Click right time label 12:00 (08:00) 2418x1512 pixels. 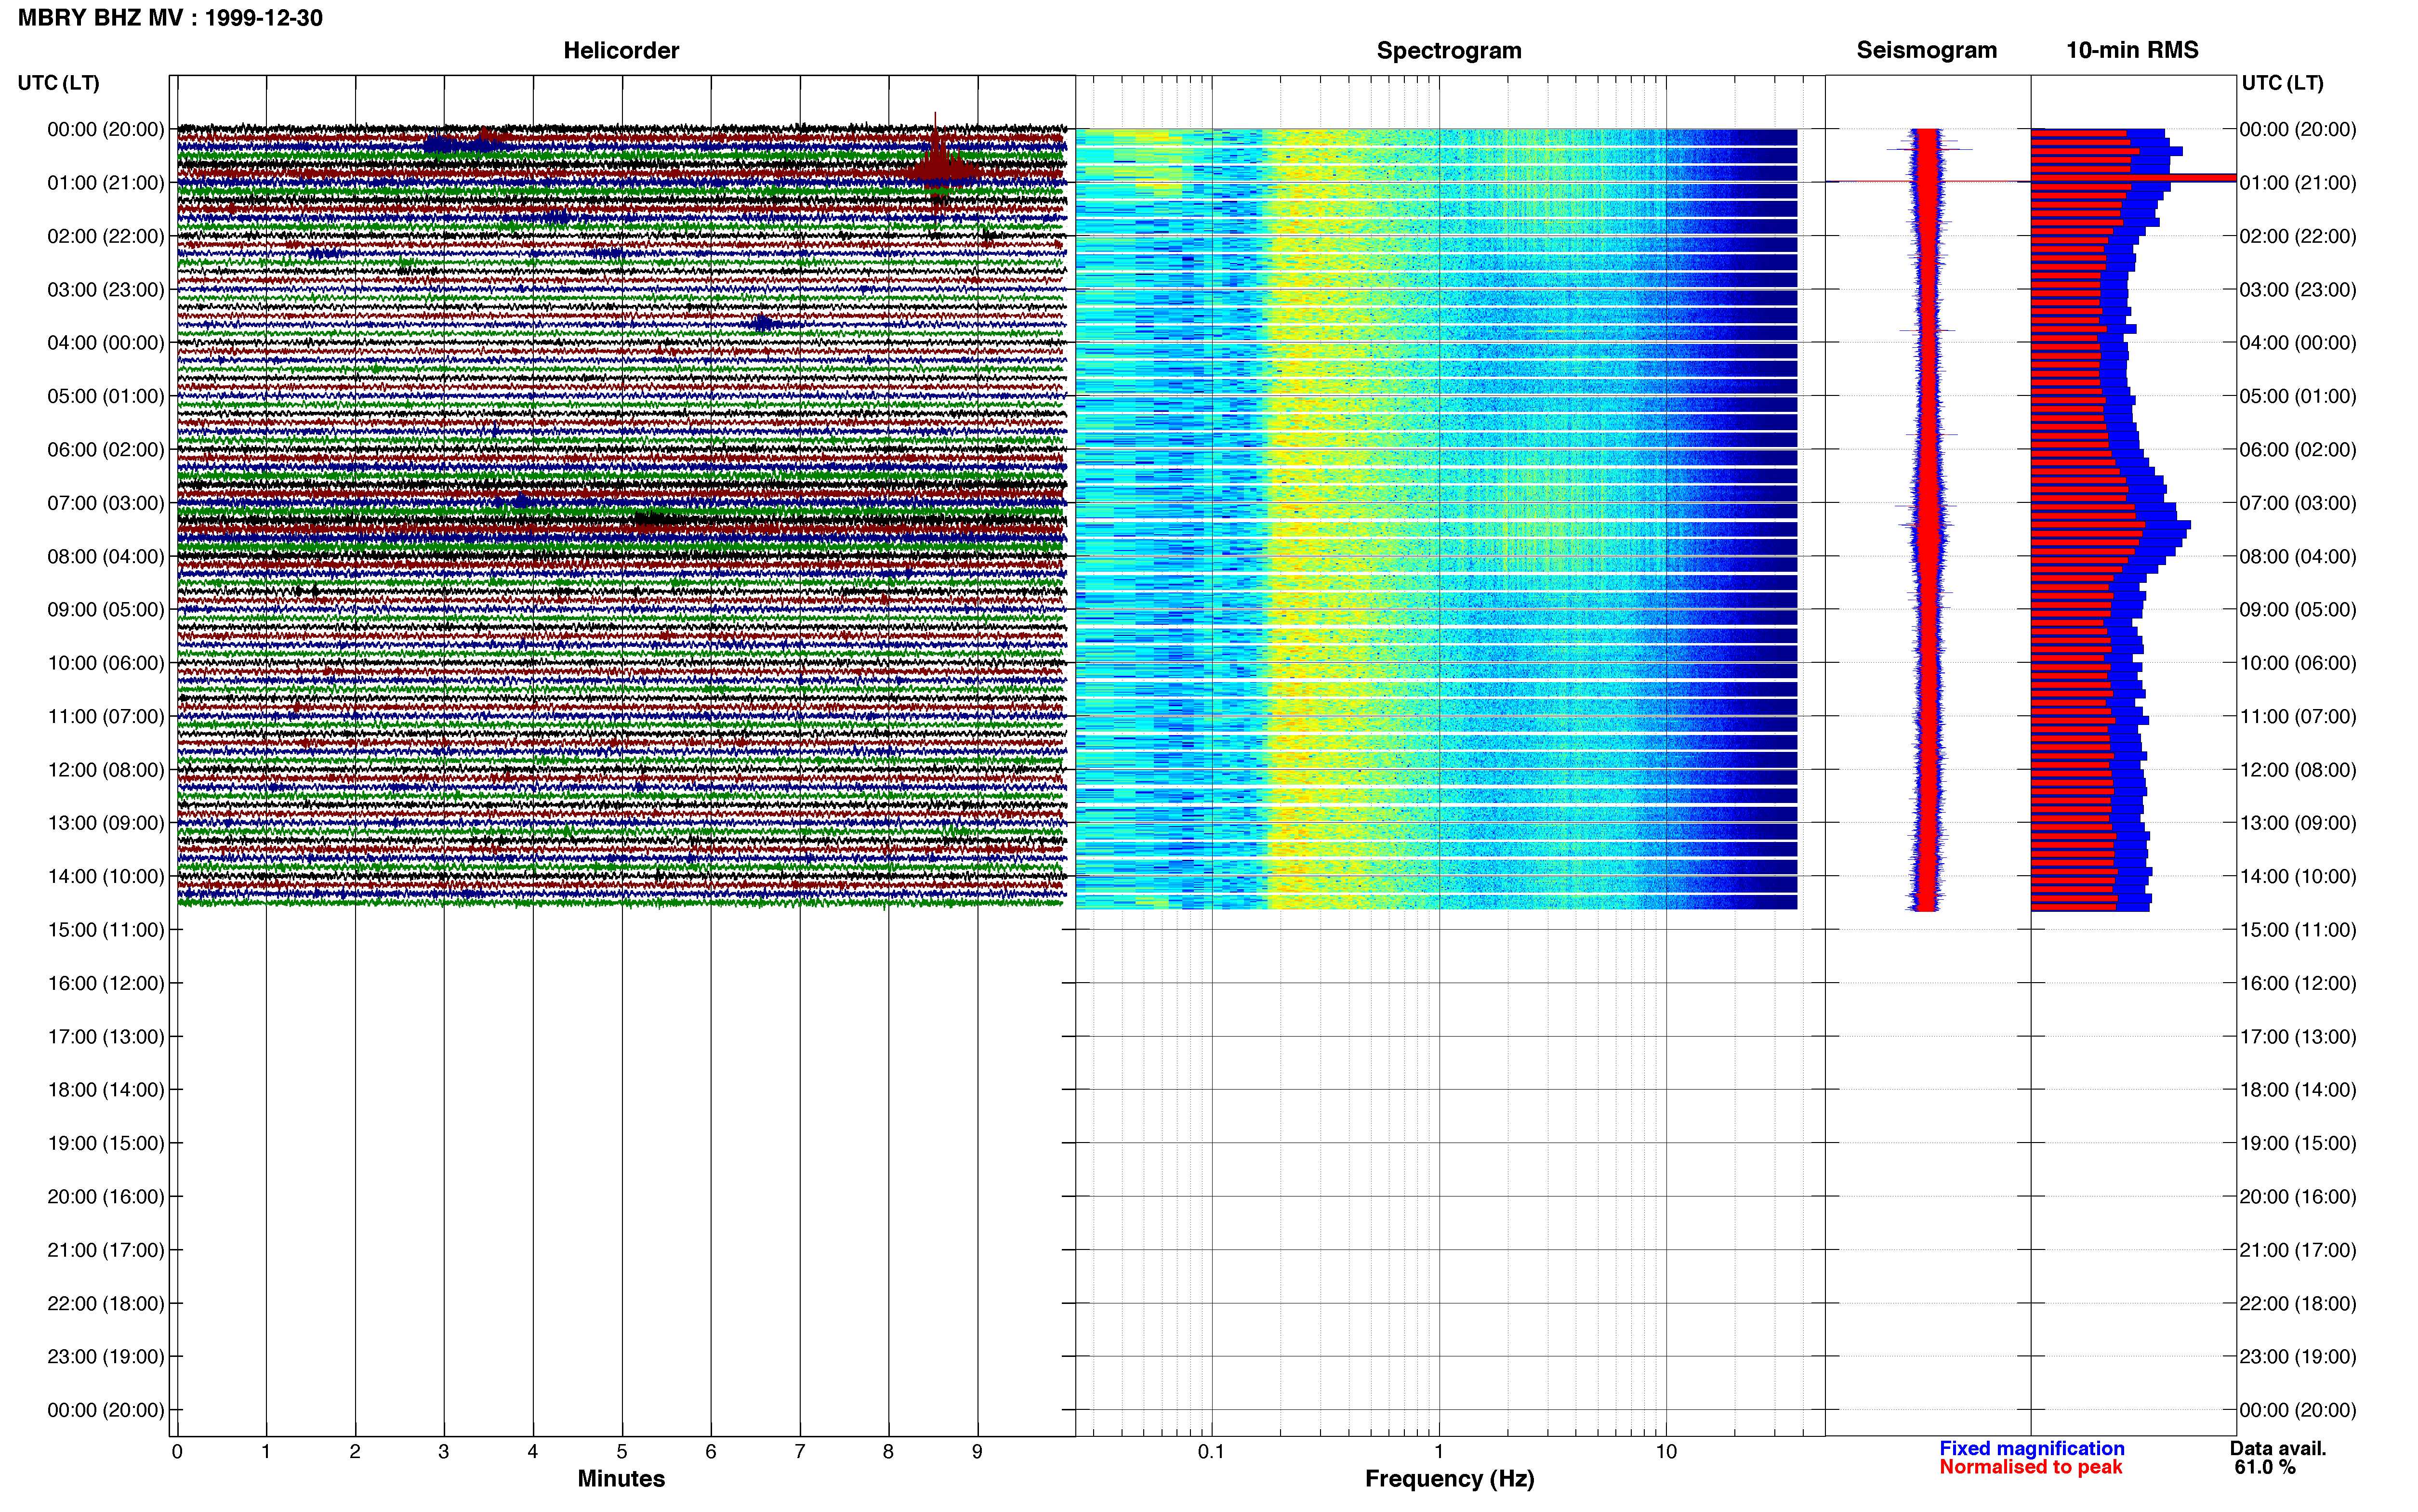coord(2298,770)
